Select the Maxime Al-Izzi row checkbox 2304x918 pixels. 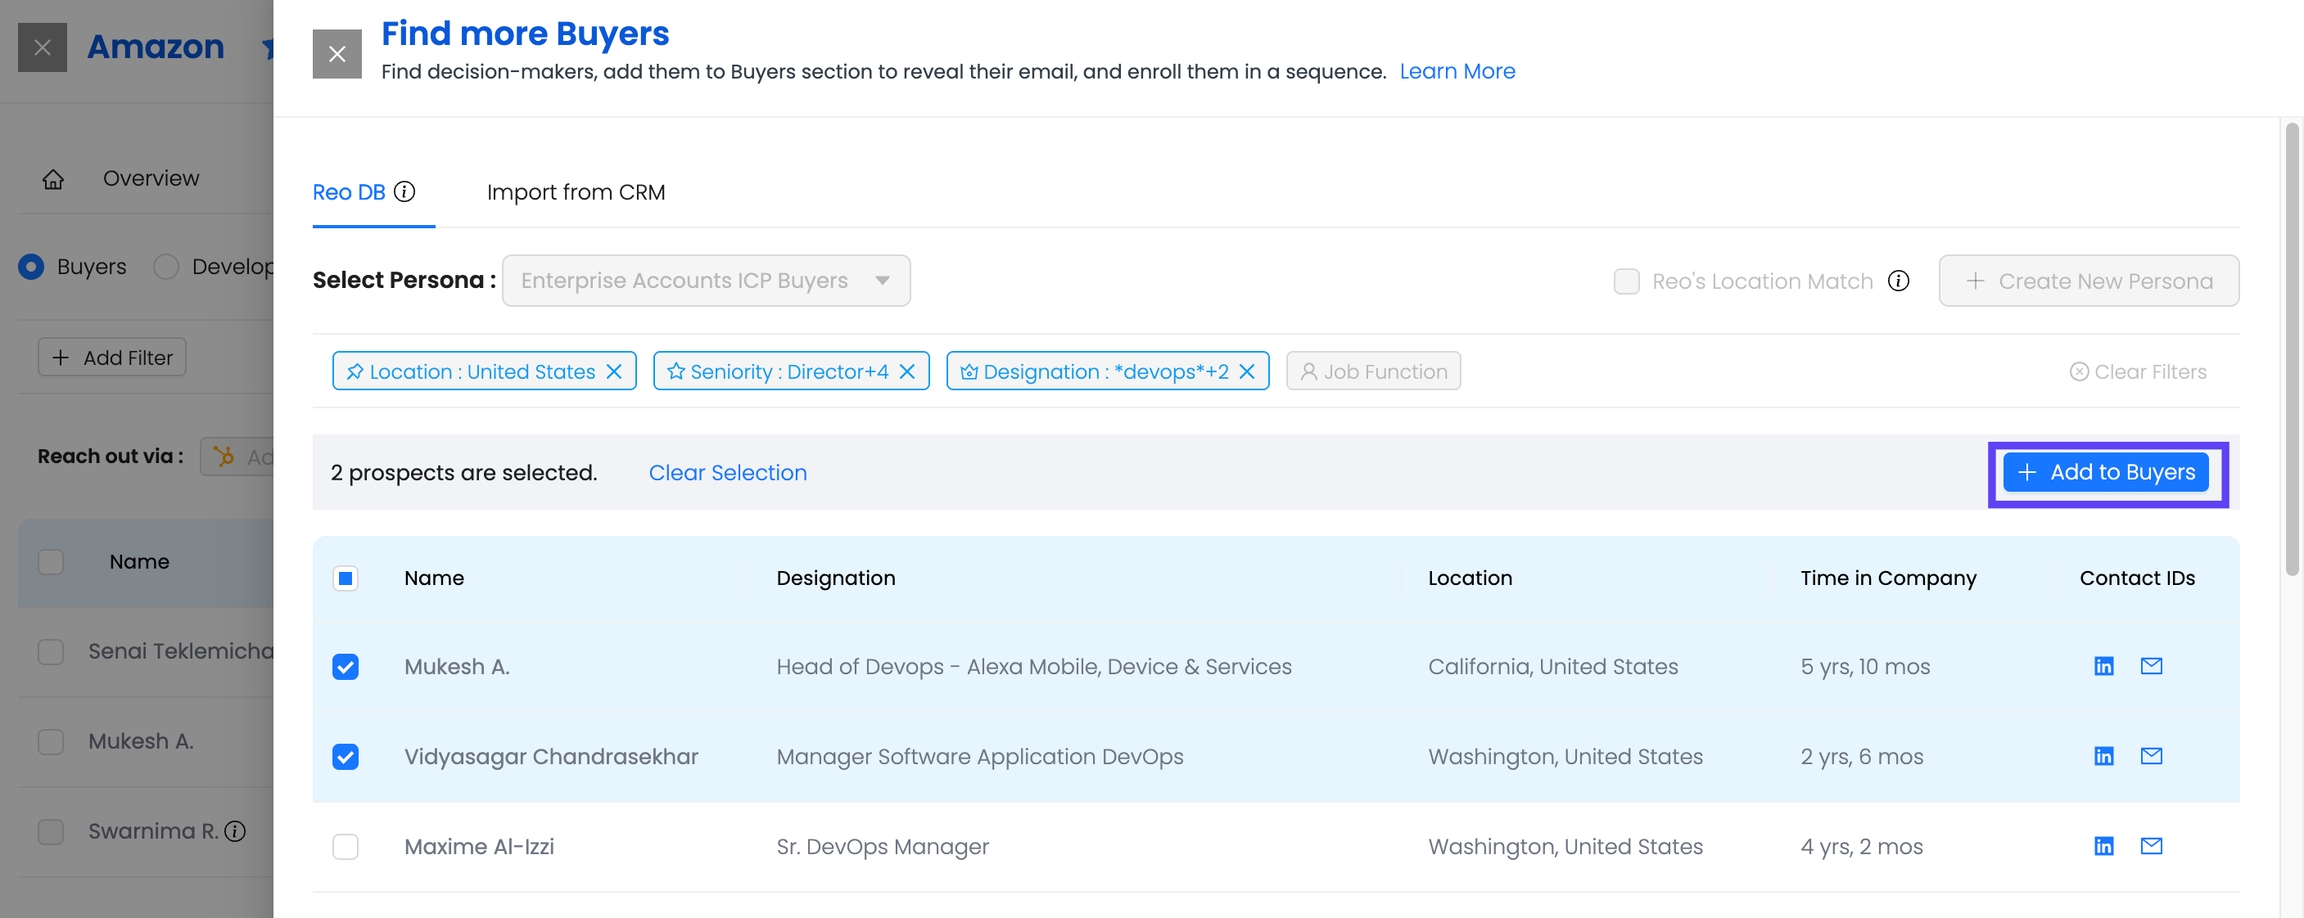tap(345, 847)
